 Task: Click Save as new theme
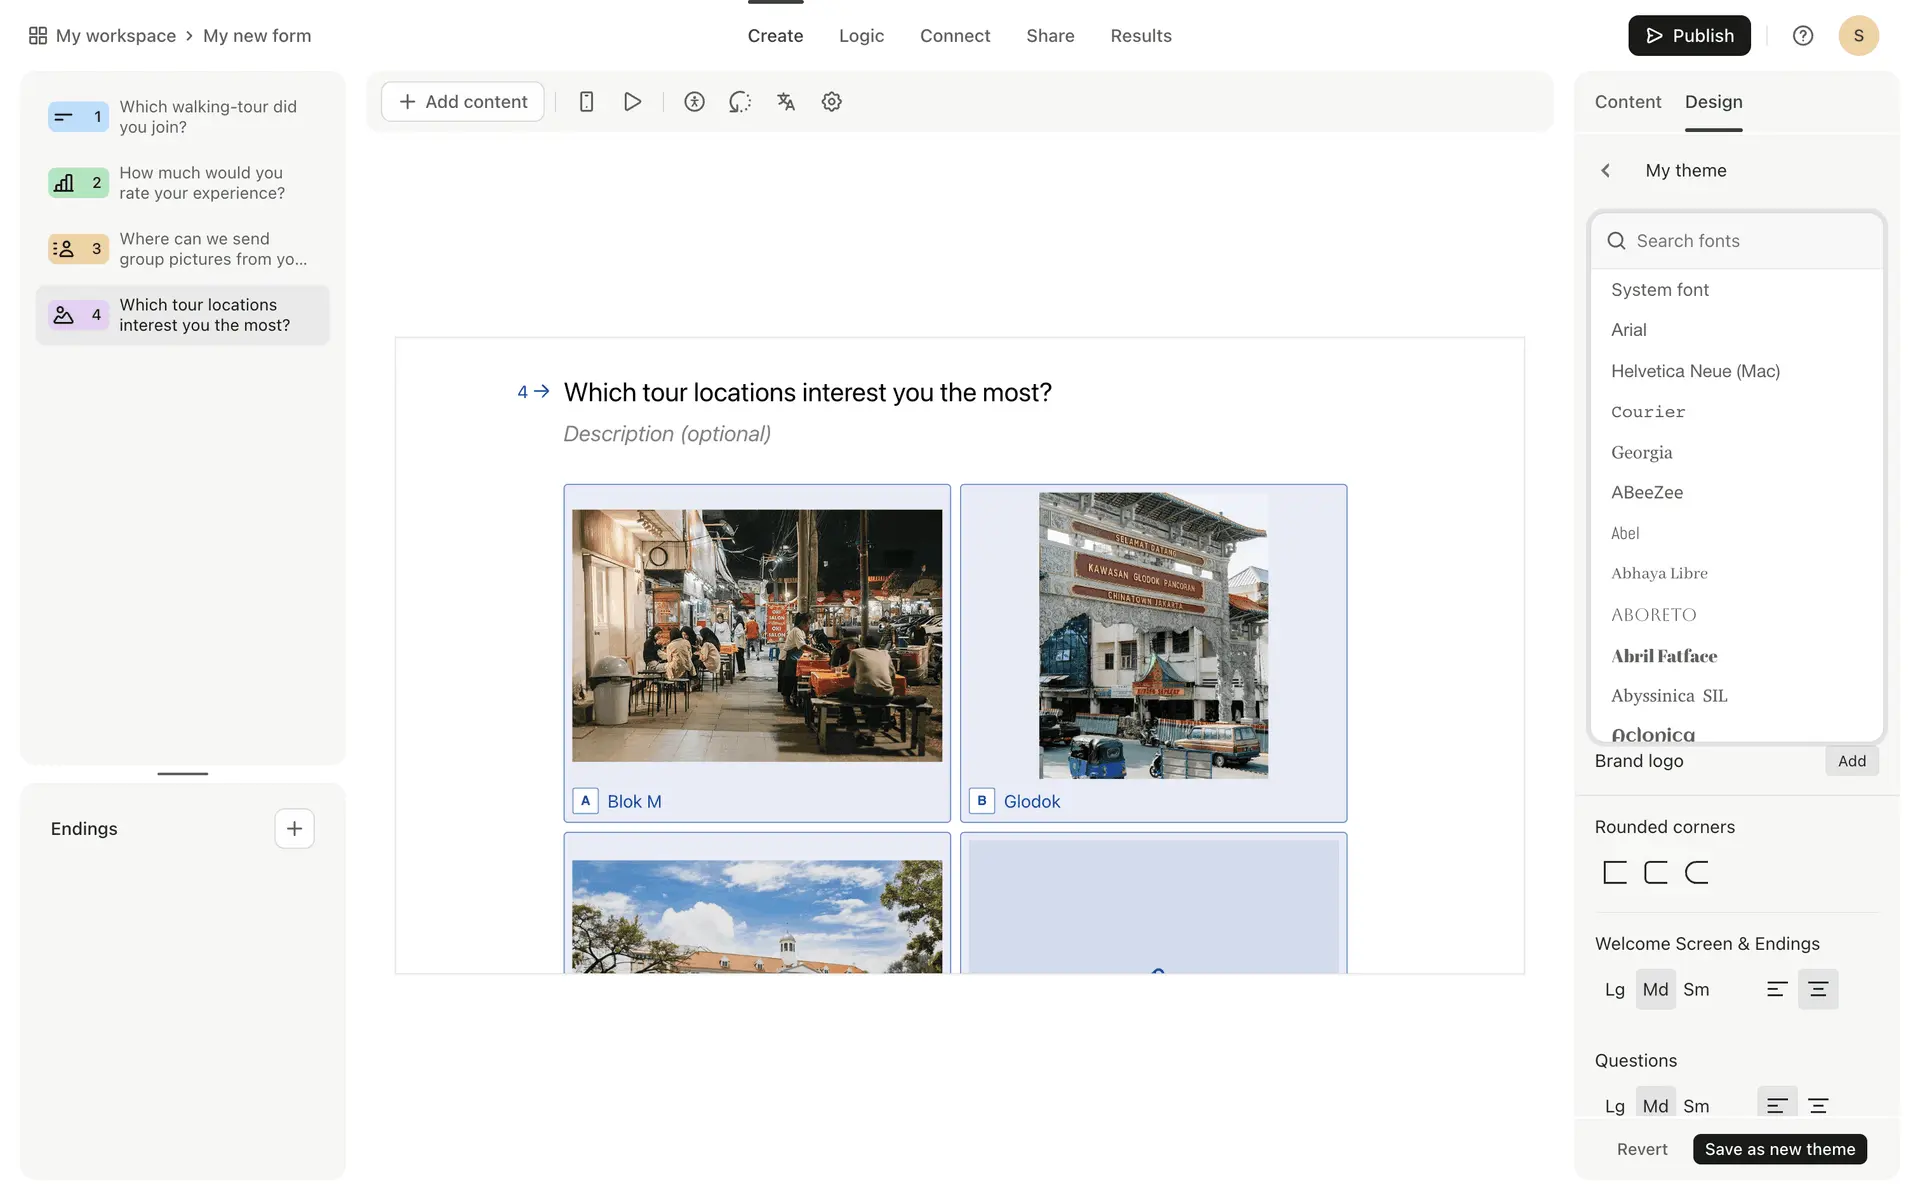pyautogui.click(x=1779, y=1149)
